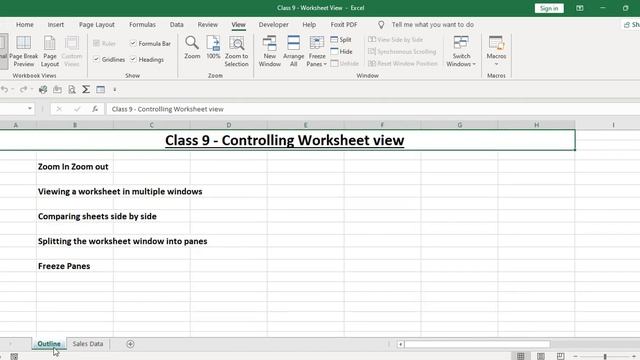Click the Ribbon Display Options icon
640x360 pixels.
coord(580,8)
